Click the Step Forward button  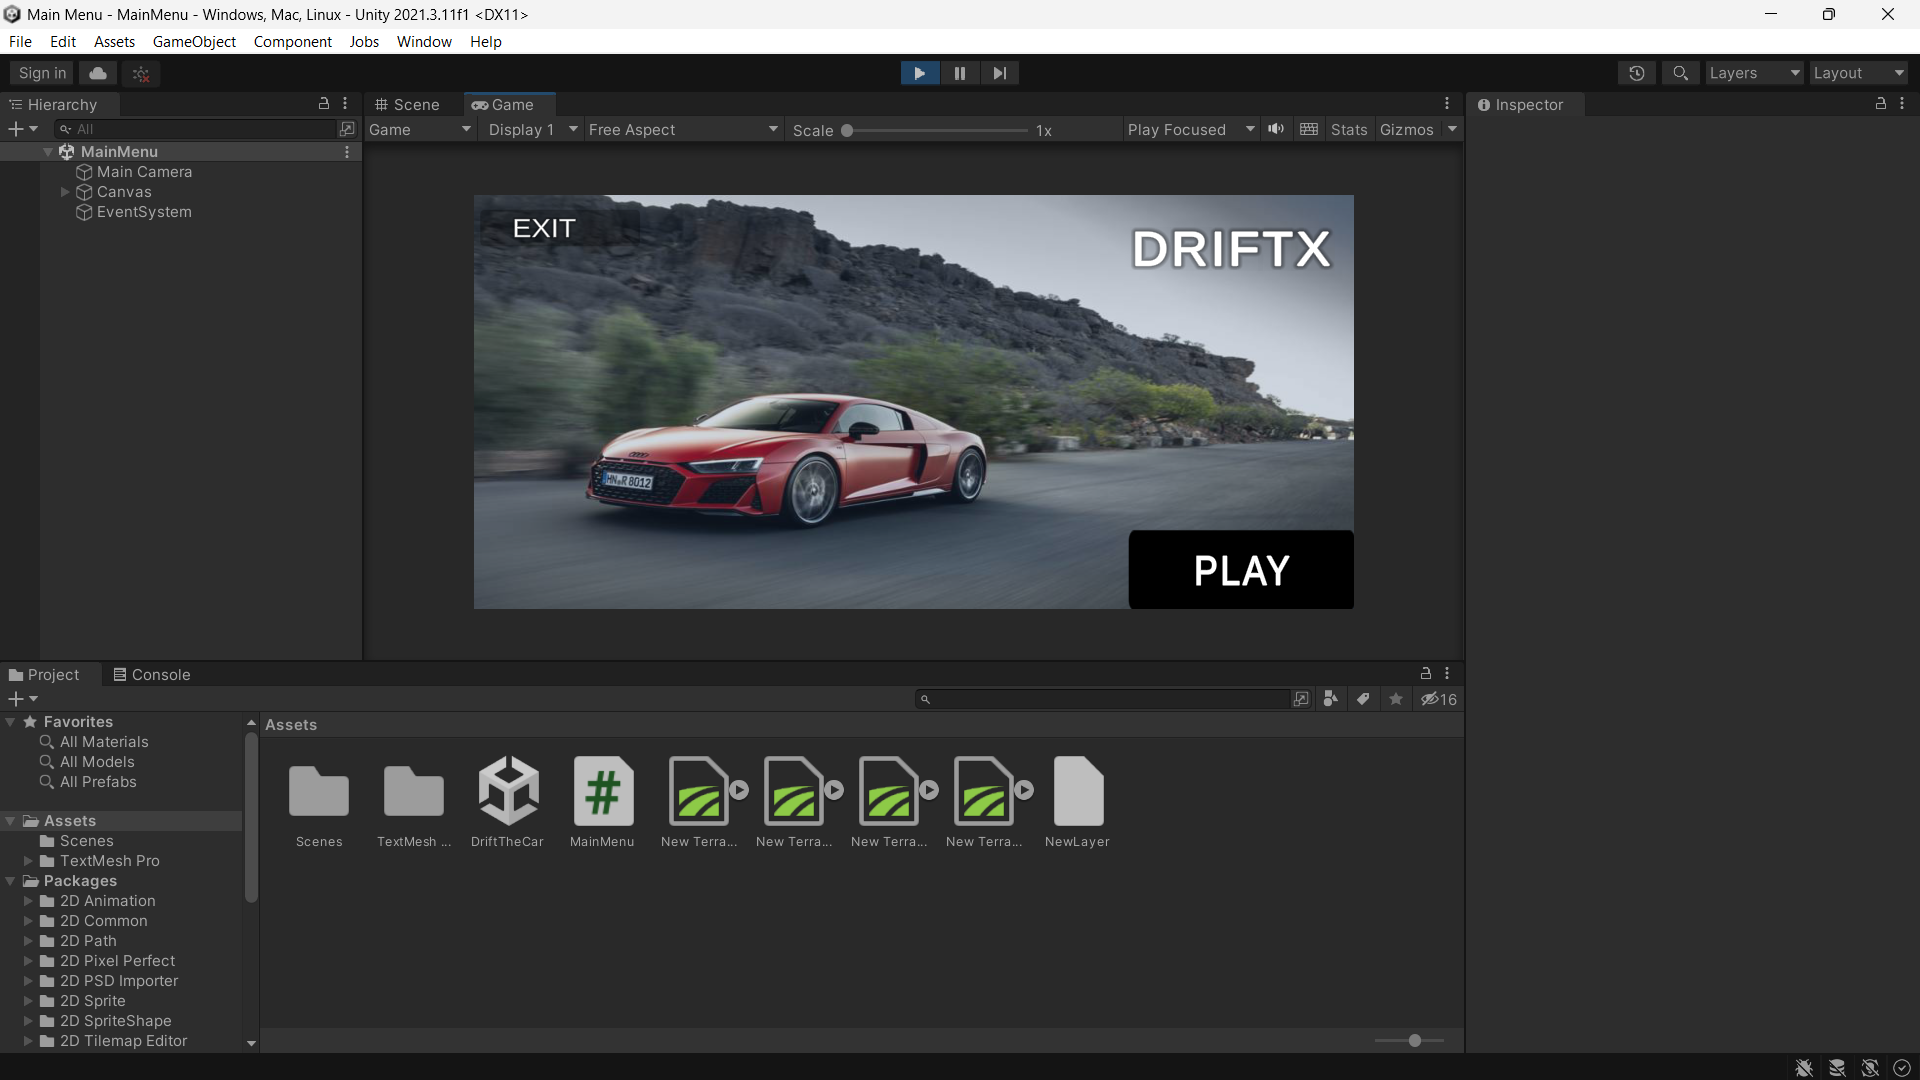(x=1000, y=73)
